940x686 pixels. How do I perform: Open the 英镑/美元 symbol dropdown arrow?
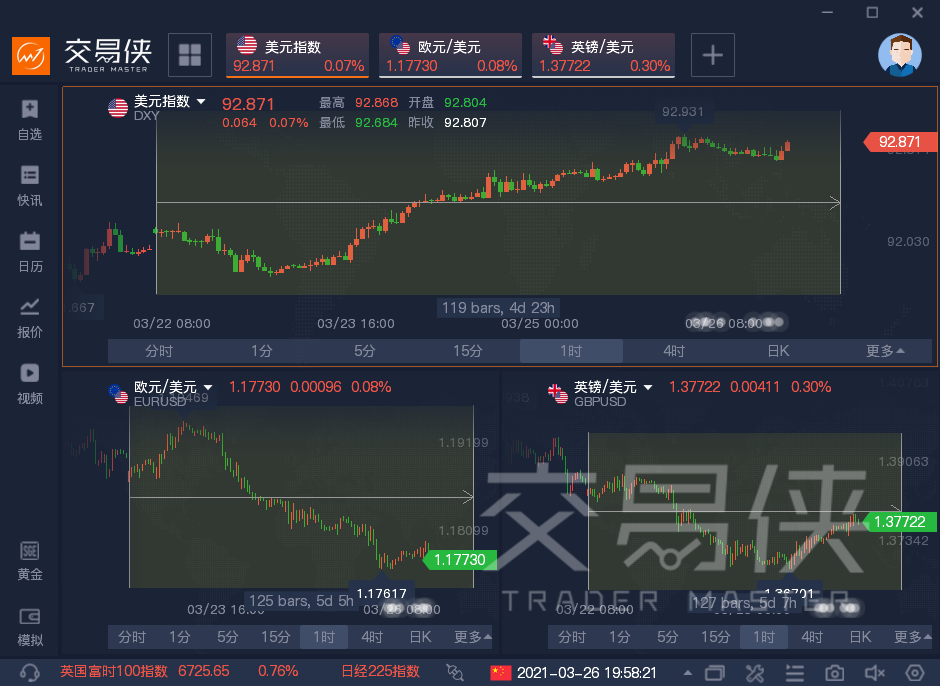[648, 387]
